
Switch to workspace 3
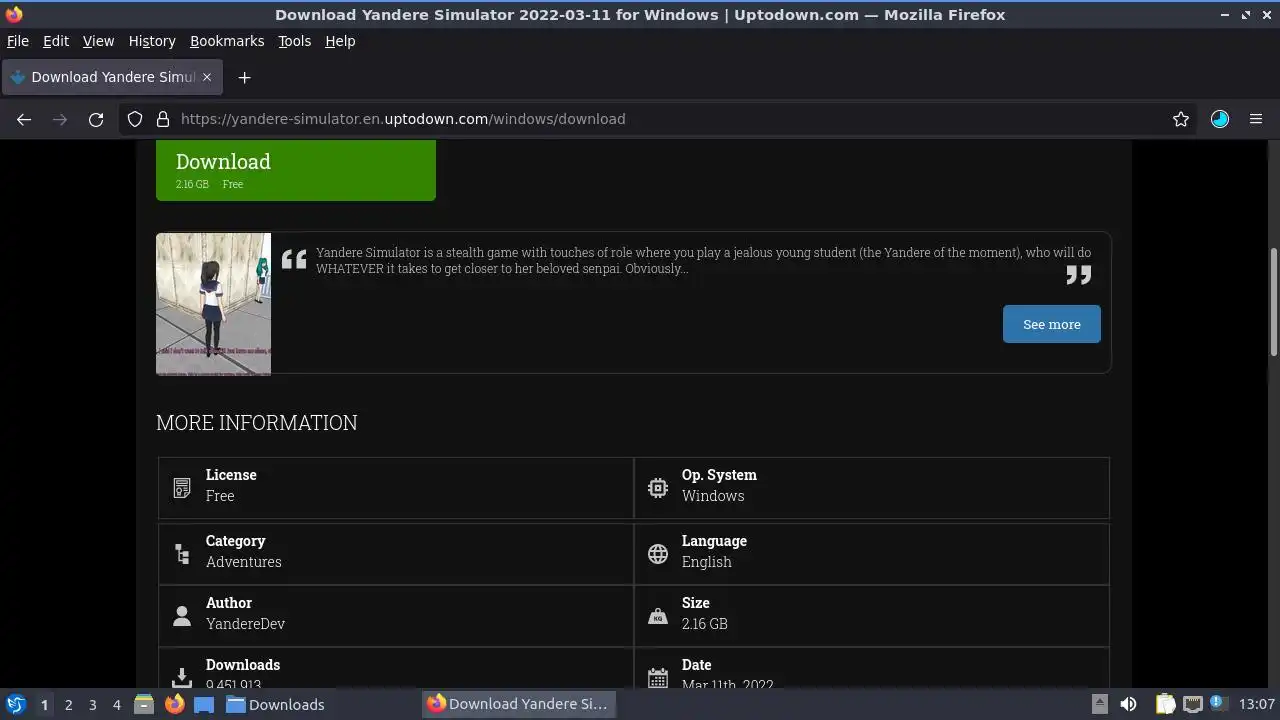[x=92, y=705]
